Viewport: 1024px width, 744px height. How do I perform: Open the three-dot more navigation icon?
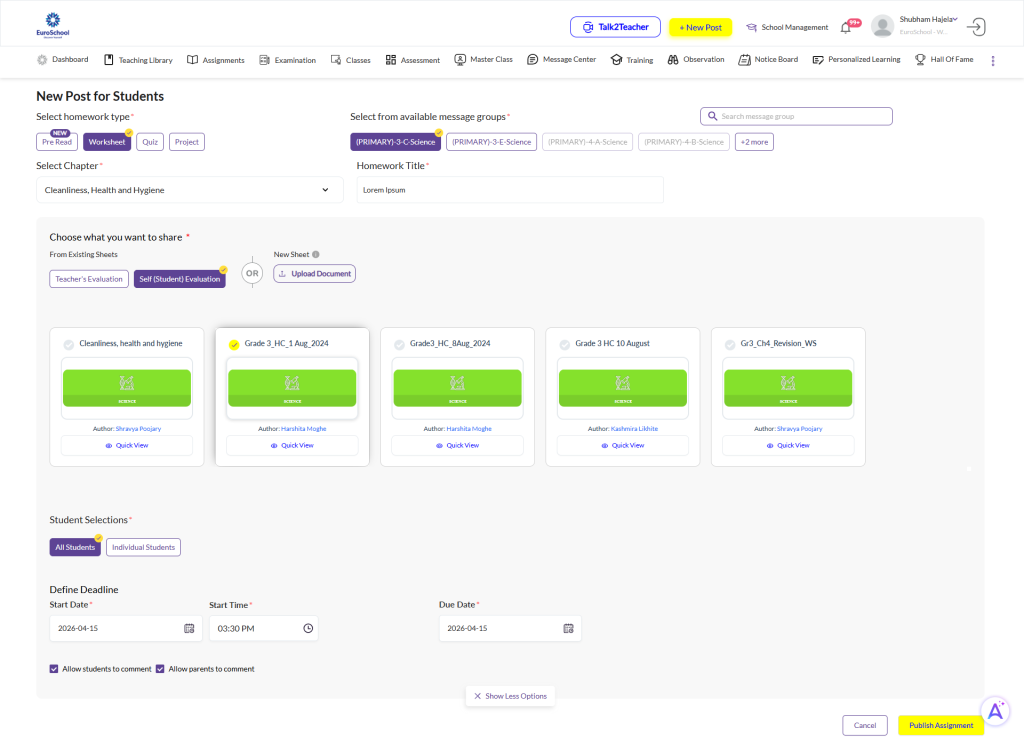coord(993,60)
